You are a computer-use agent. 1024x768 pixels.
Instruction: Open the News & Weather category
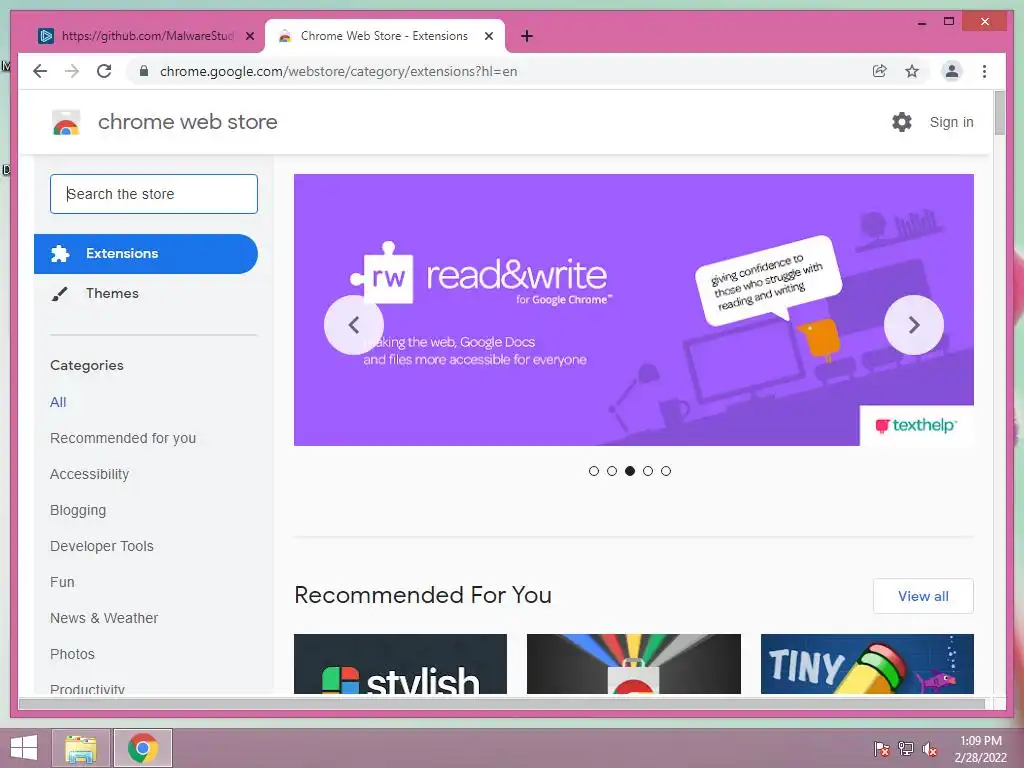104,618
